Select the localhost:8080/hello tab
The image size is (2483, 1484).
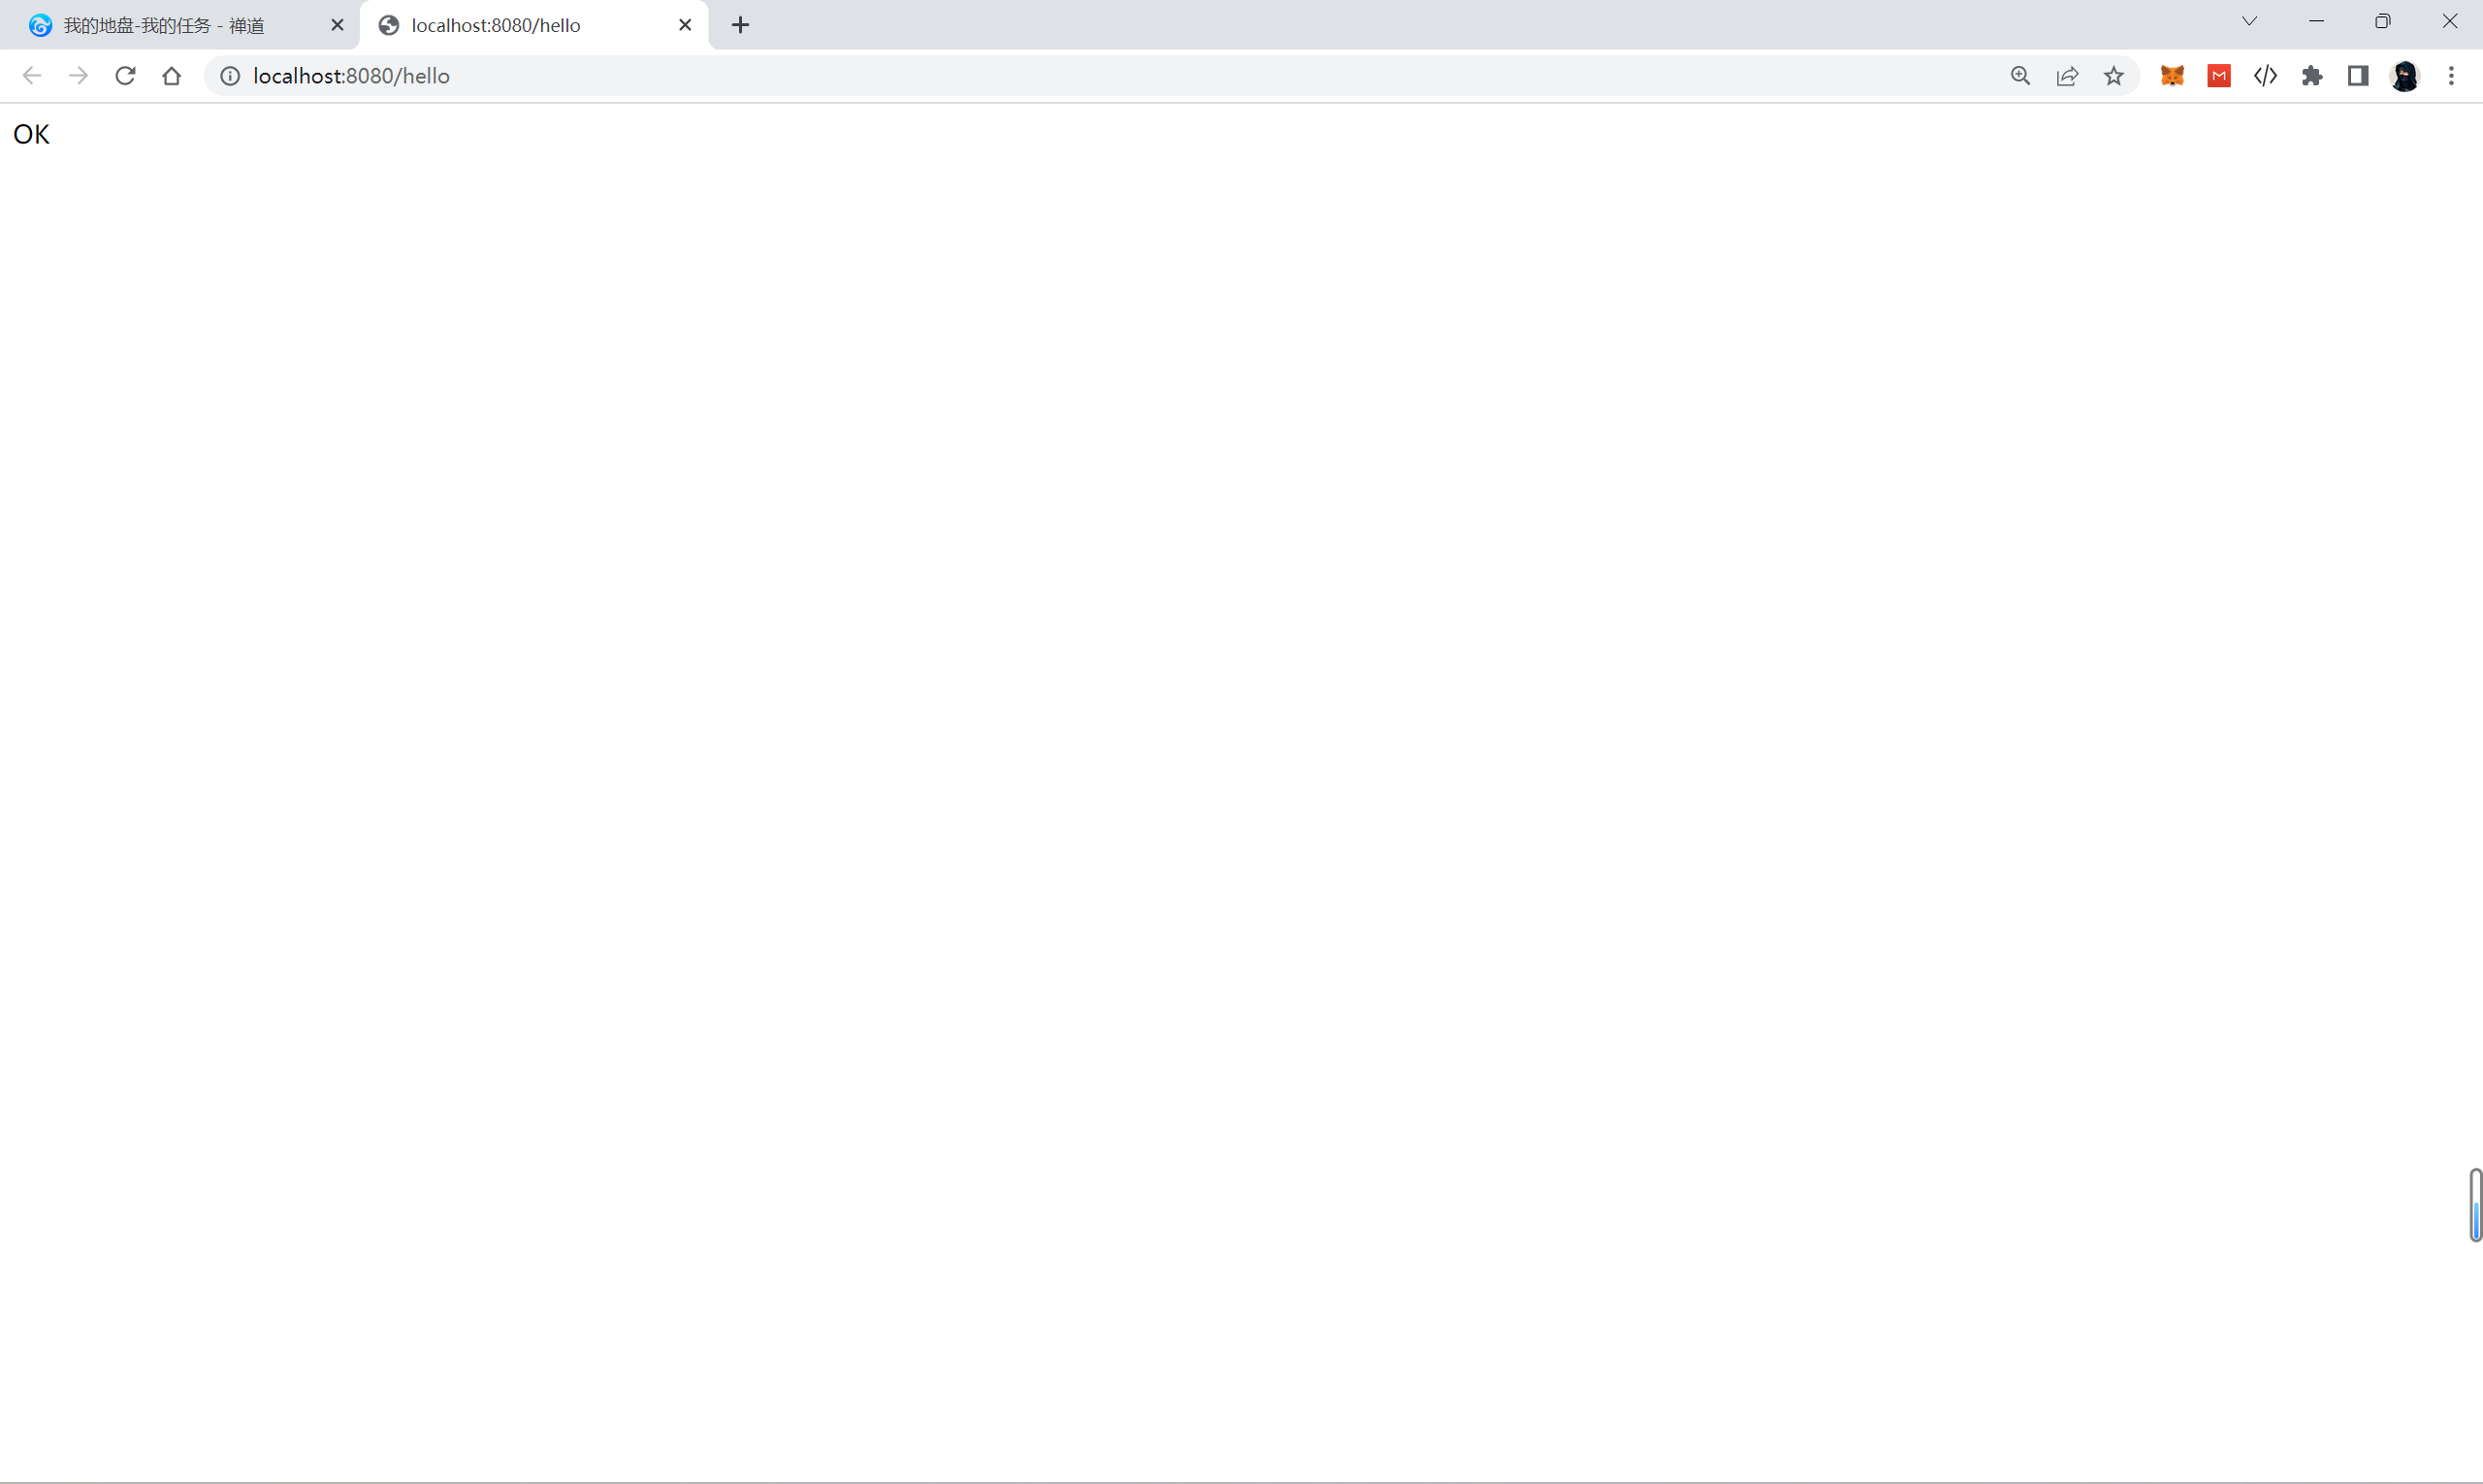click(496, 26)
